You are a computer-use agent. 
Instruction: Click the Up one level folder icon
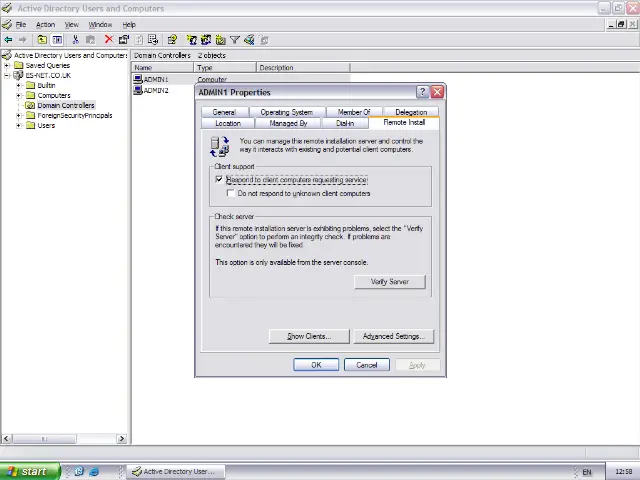[x=42, y=40]
